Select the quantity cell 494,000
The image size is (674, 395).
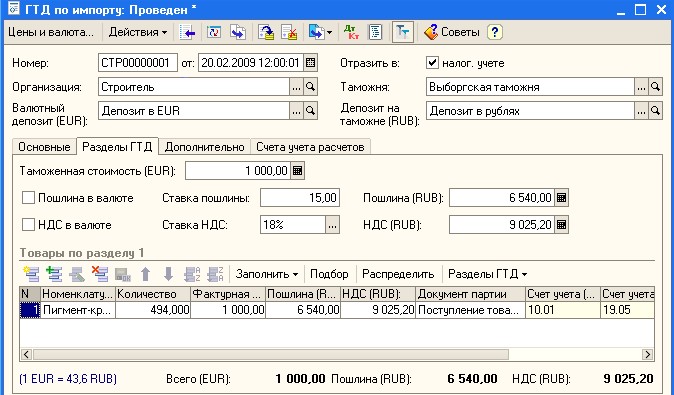tap(153, 310)
